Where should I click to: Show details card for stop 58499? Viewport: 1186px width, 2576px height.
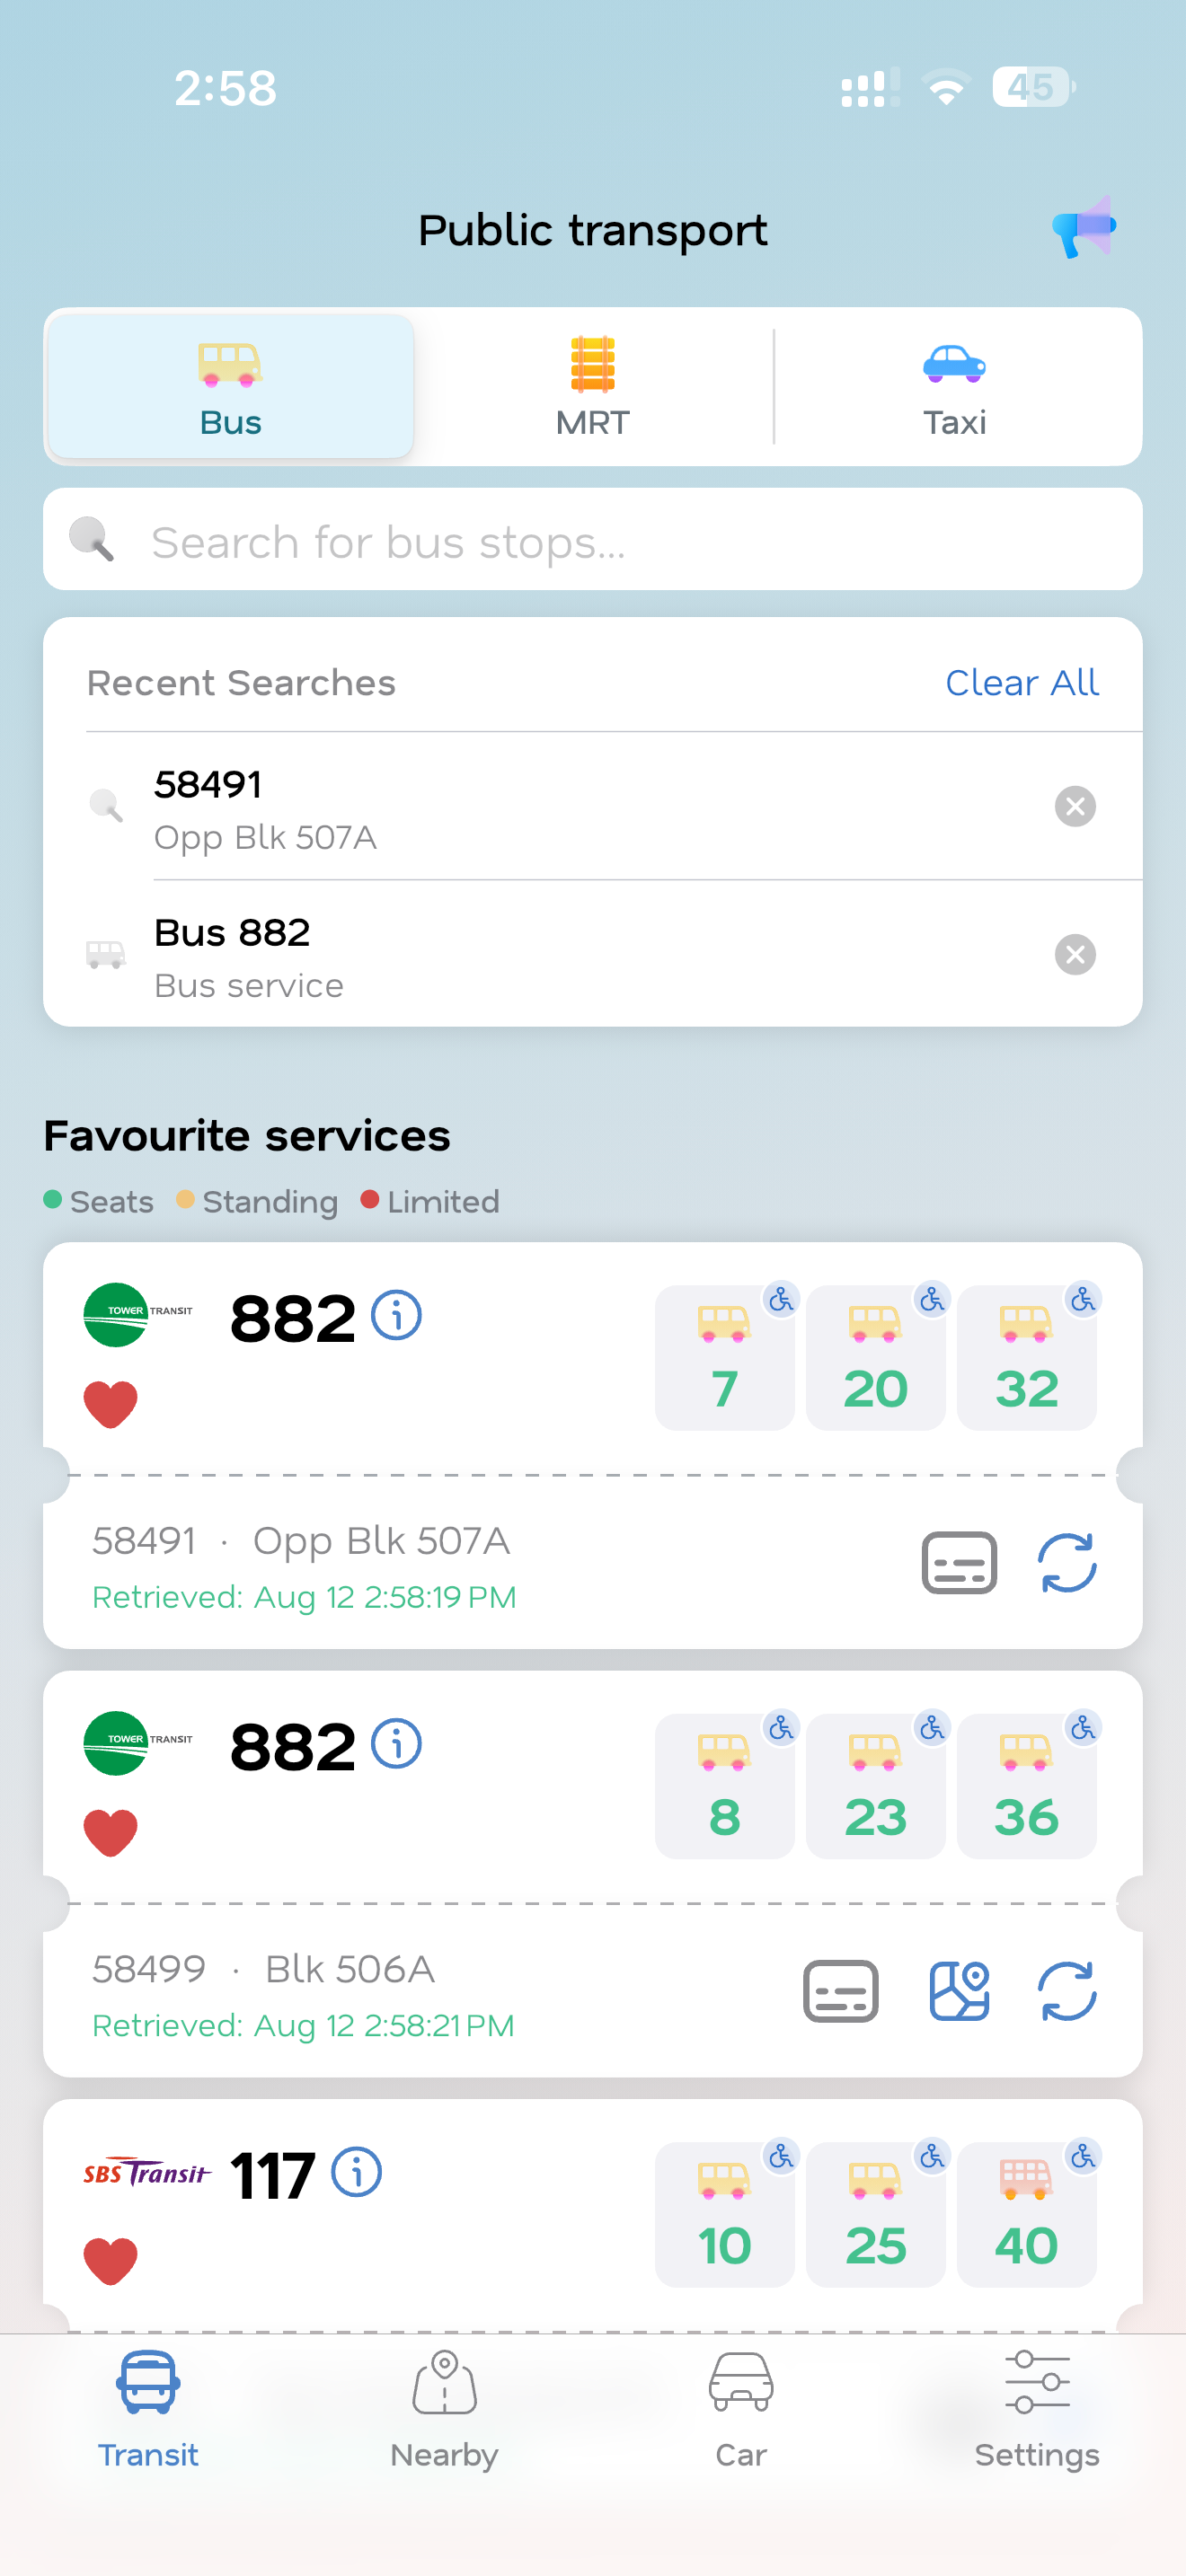tap(840, 1991)
